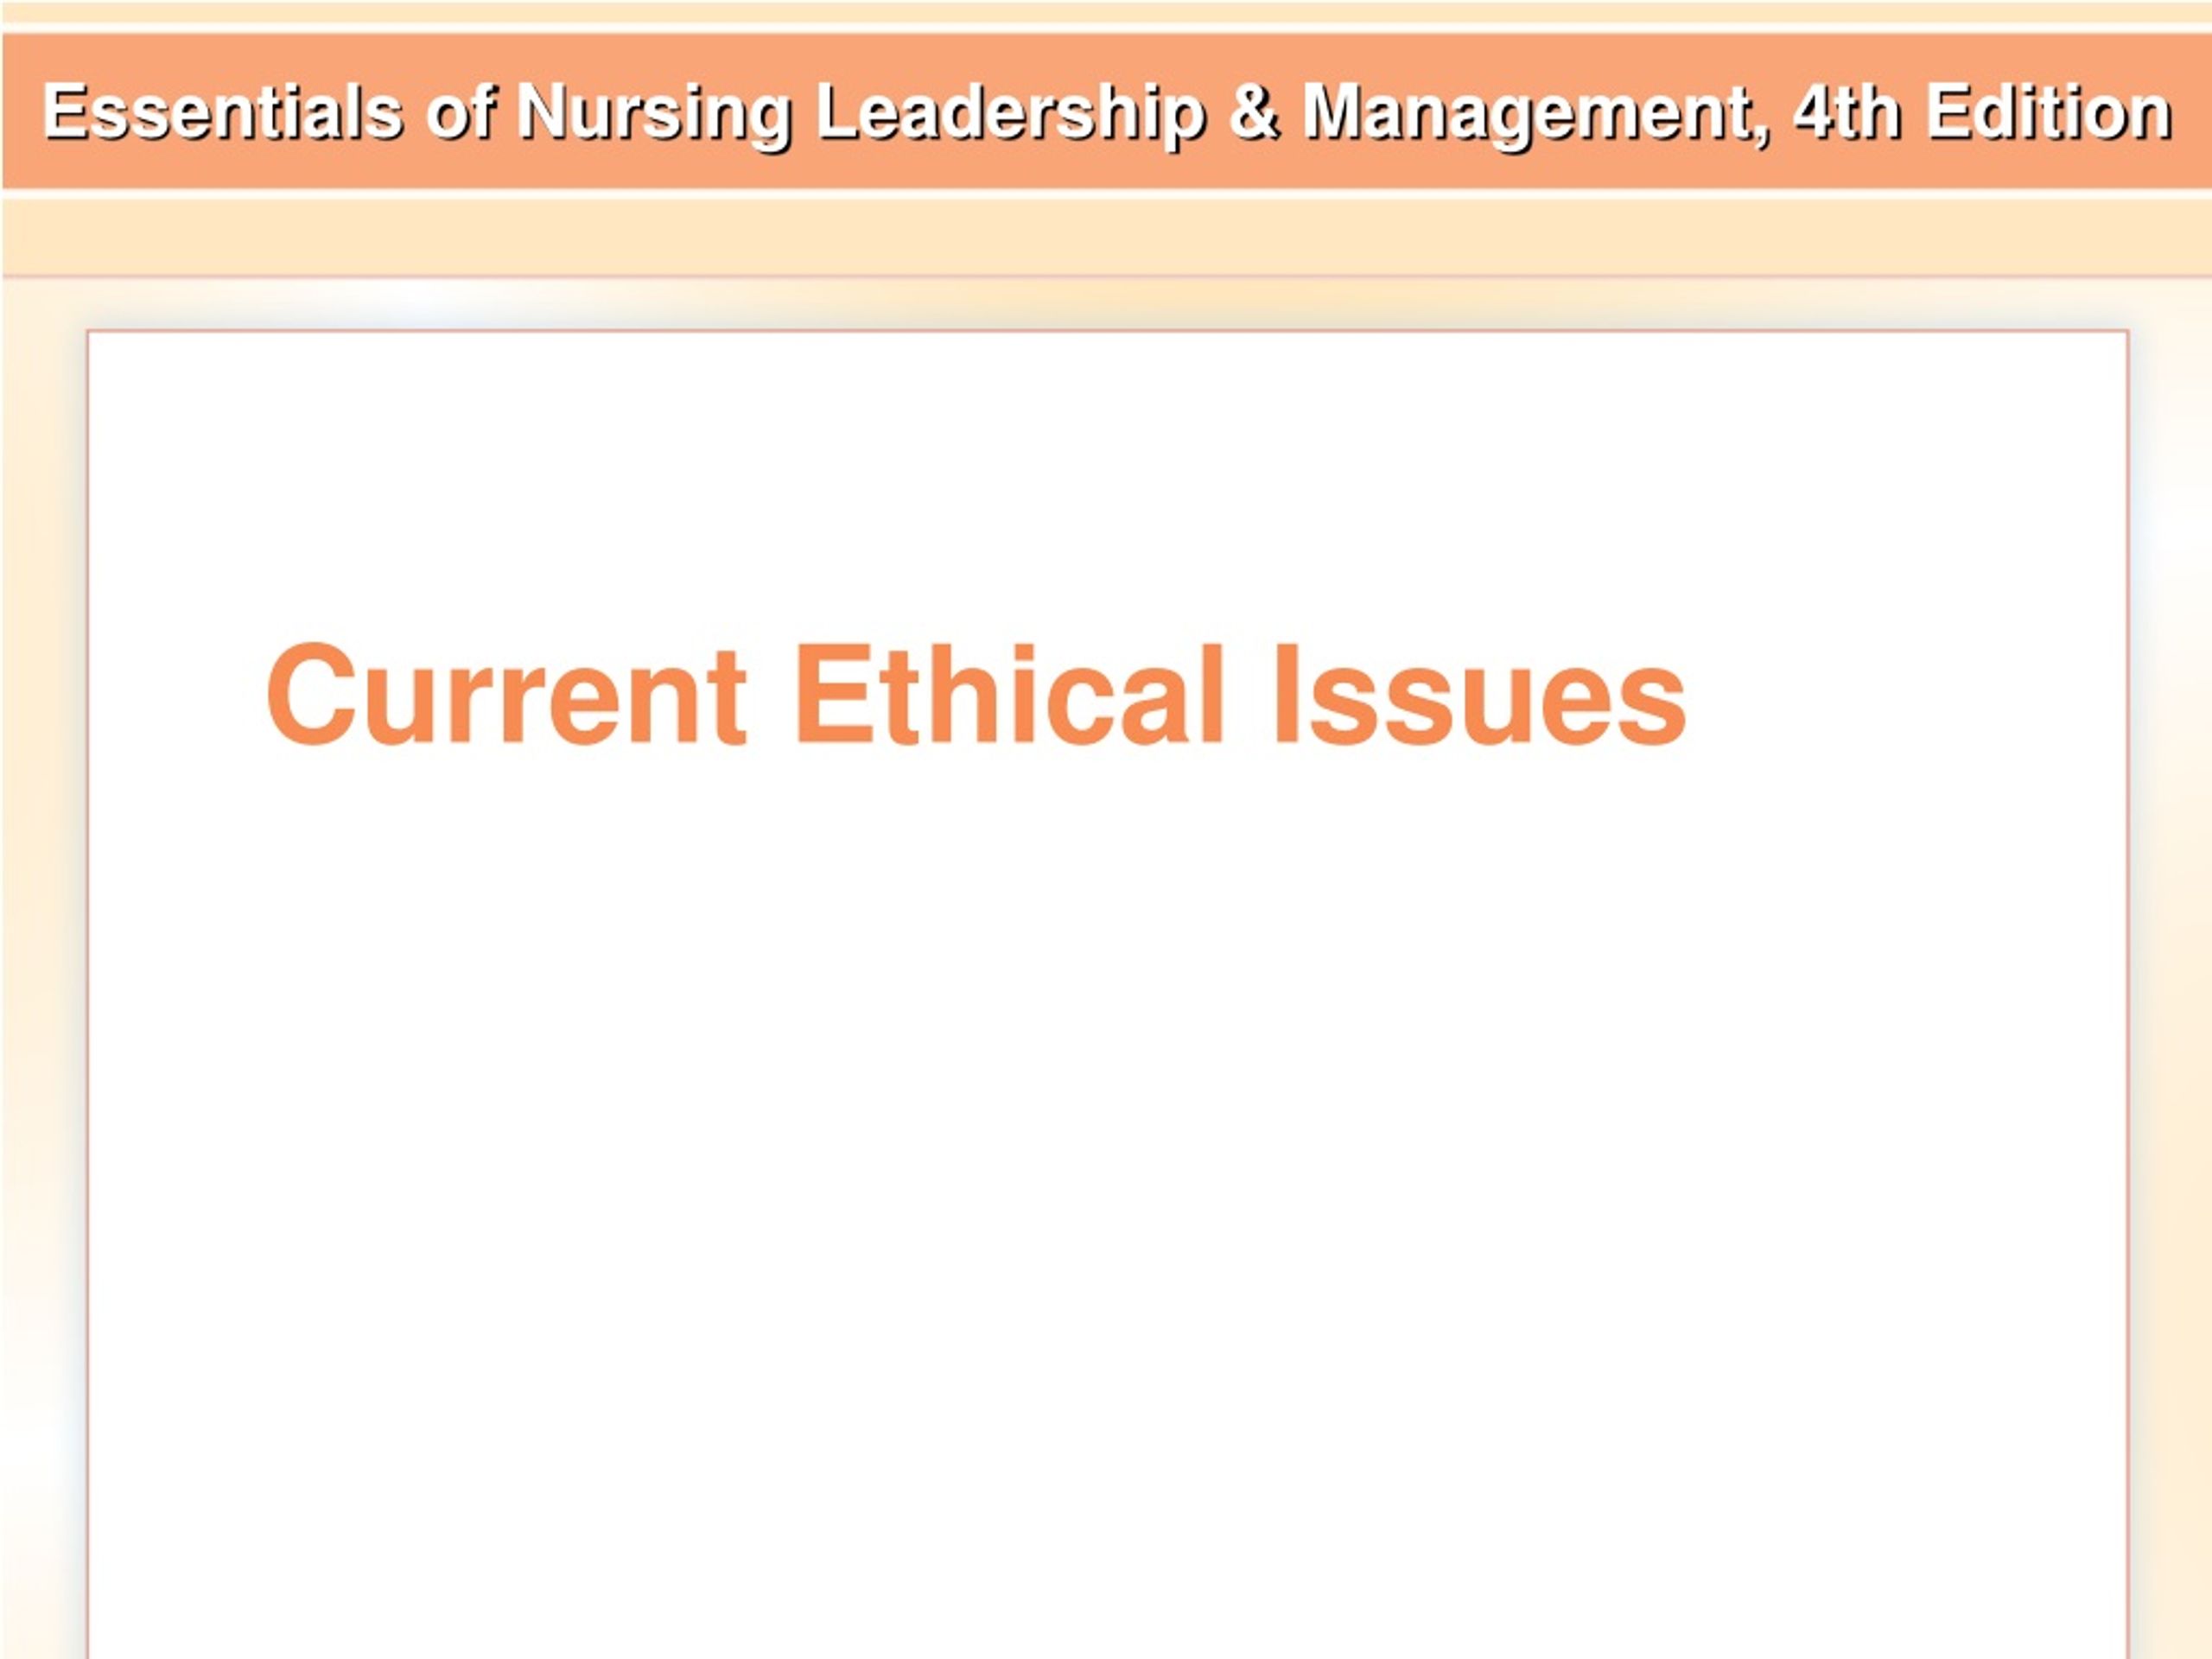Click the word of in the header

coord(460,110)
